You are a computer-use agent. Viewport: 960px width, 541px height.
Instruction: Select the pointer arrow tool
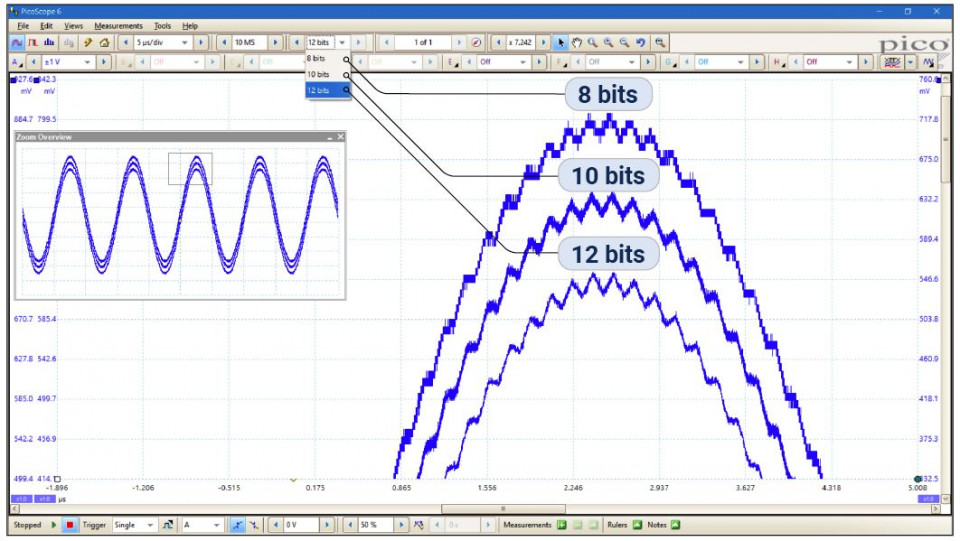click(x=561, y=43)
